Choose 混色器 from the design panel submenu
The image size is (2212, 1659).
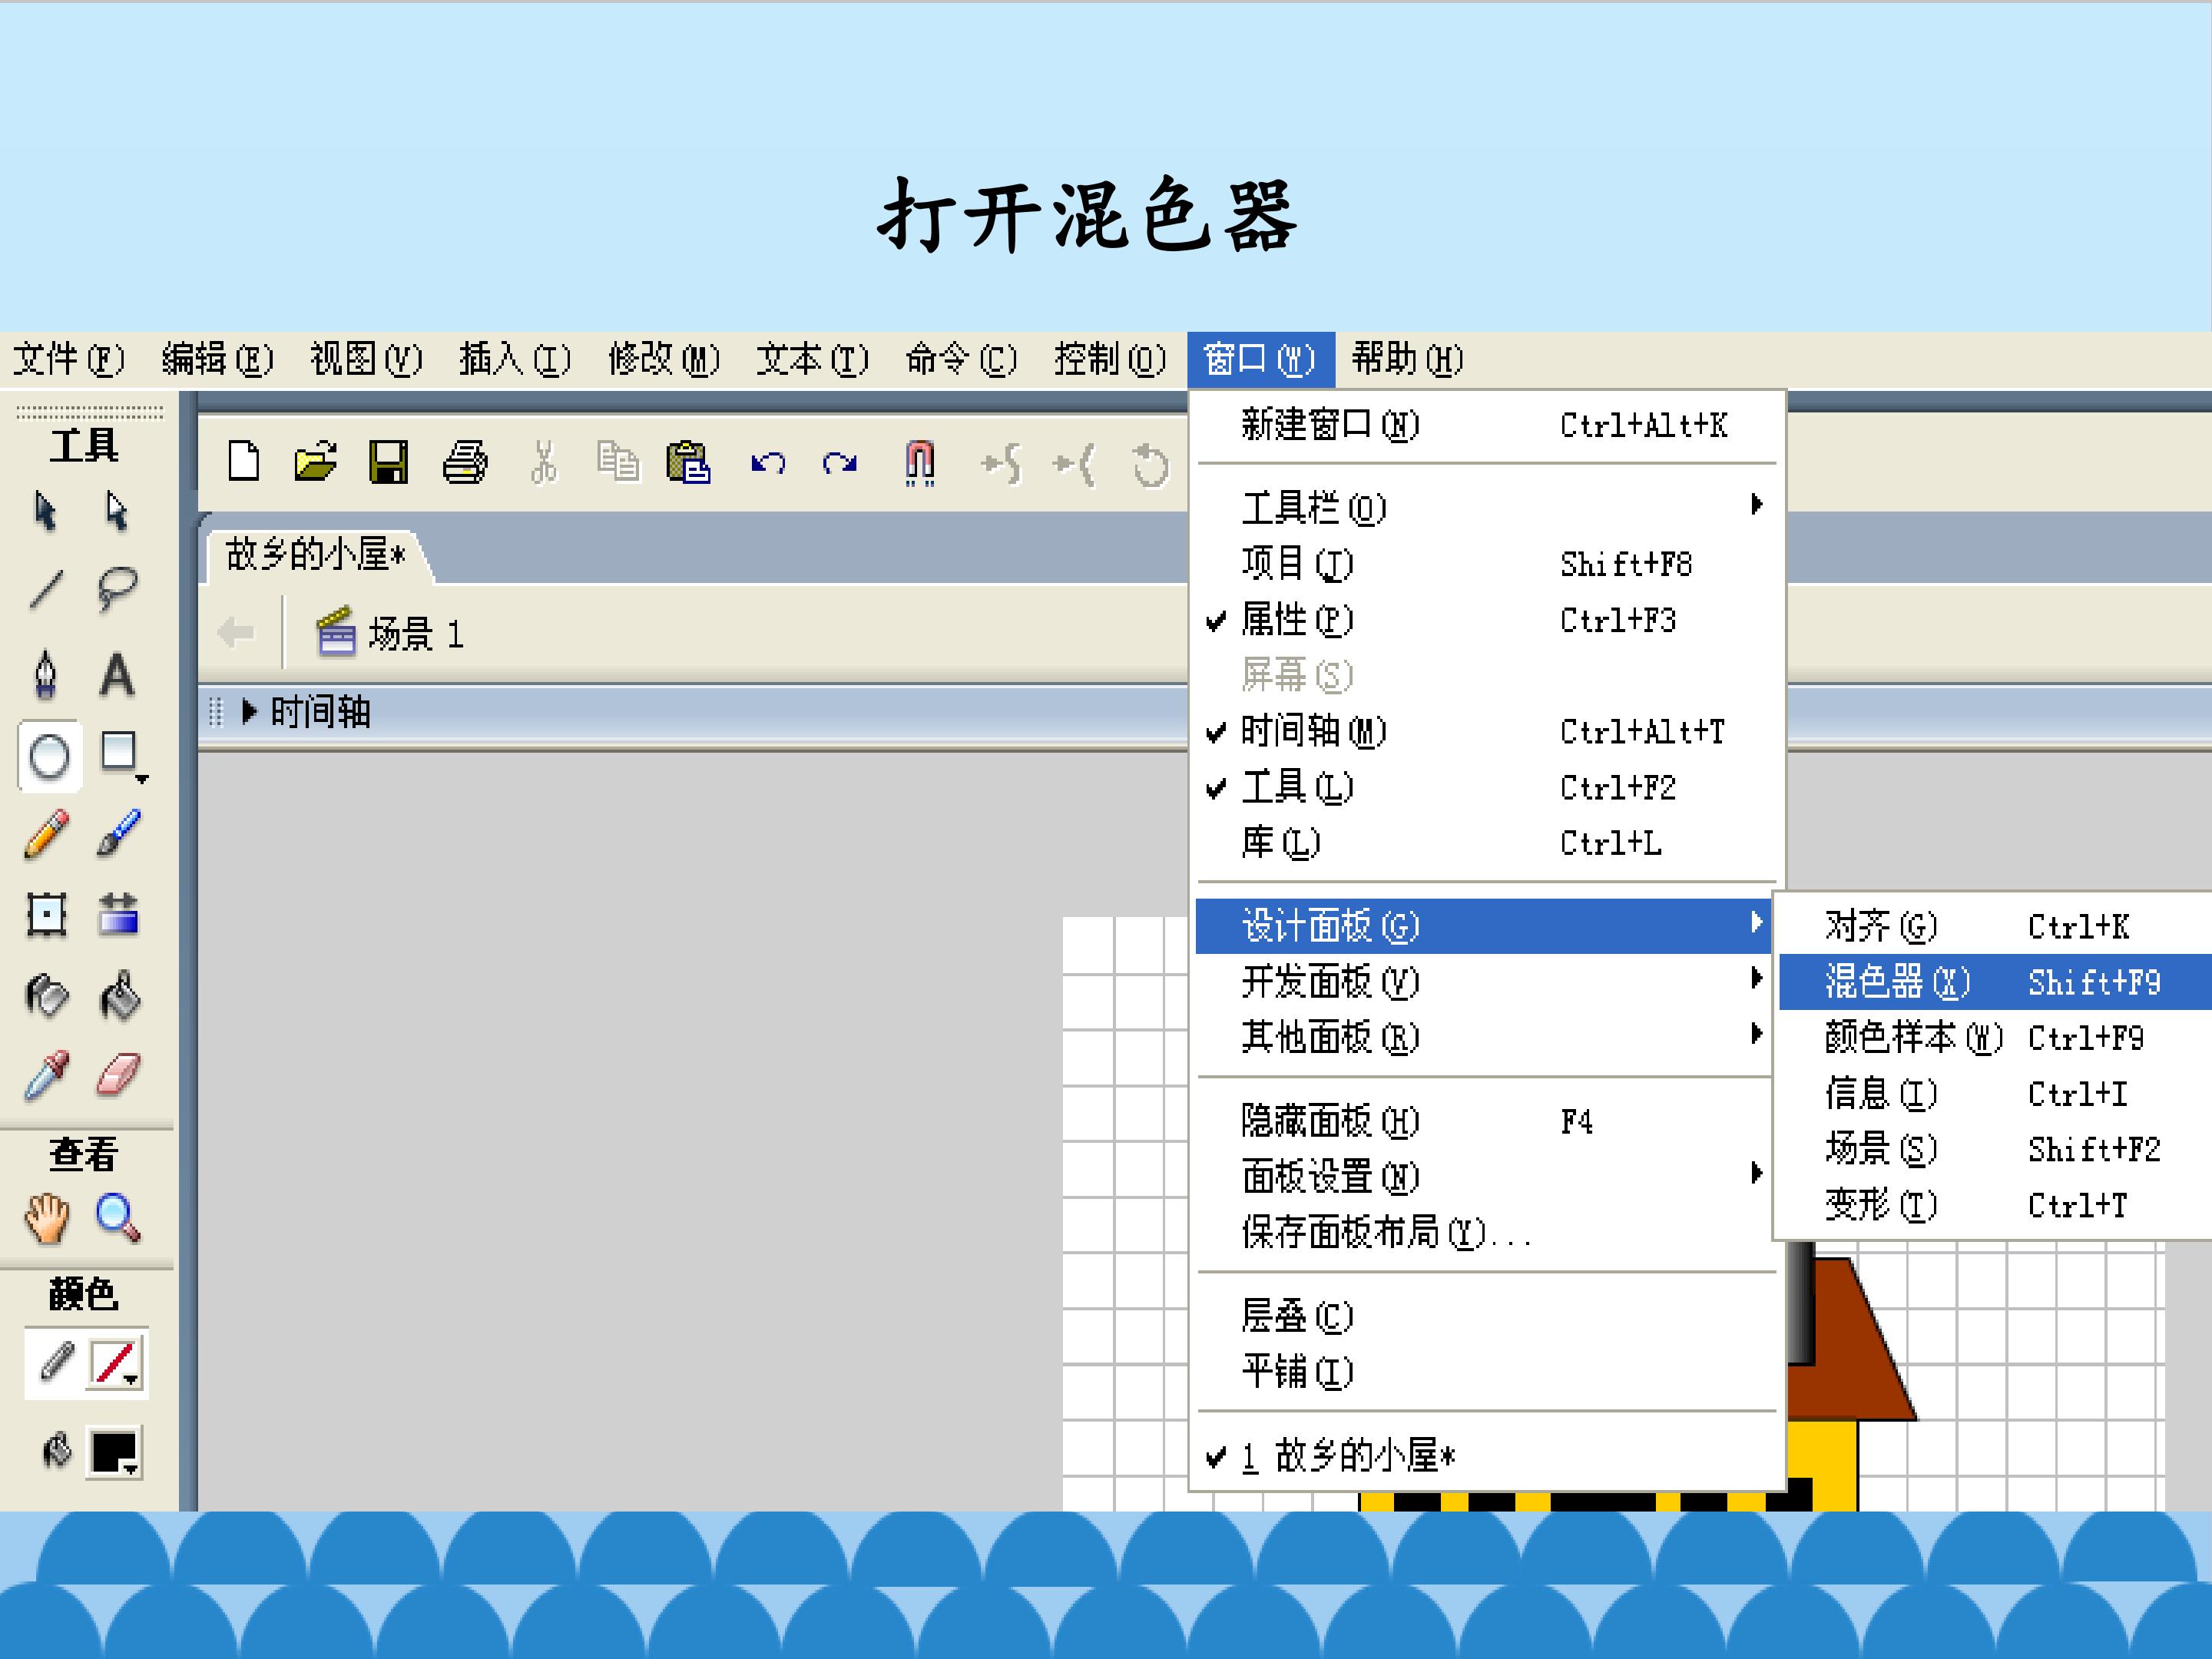click(1896, 982)
